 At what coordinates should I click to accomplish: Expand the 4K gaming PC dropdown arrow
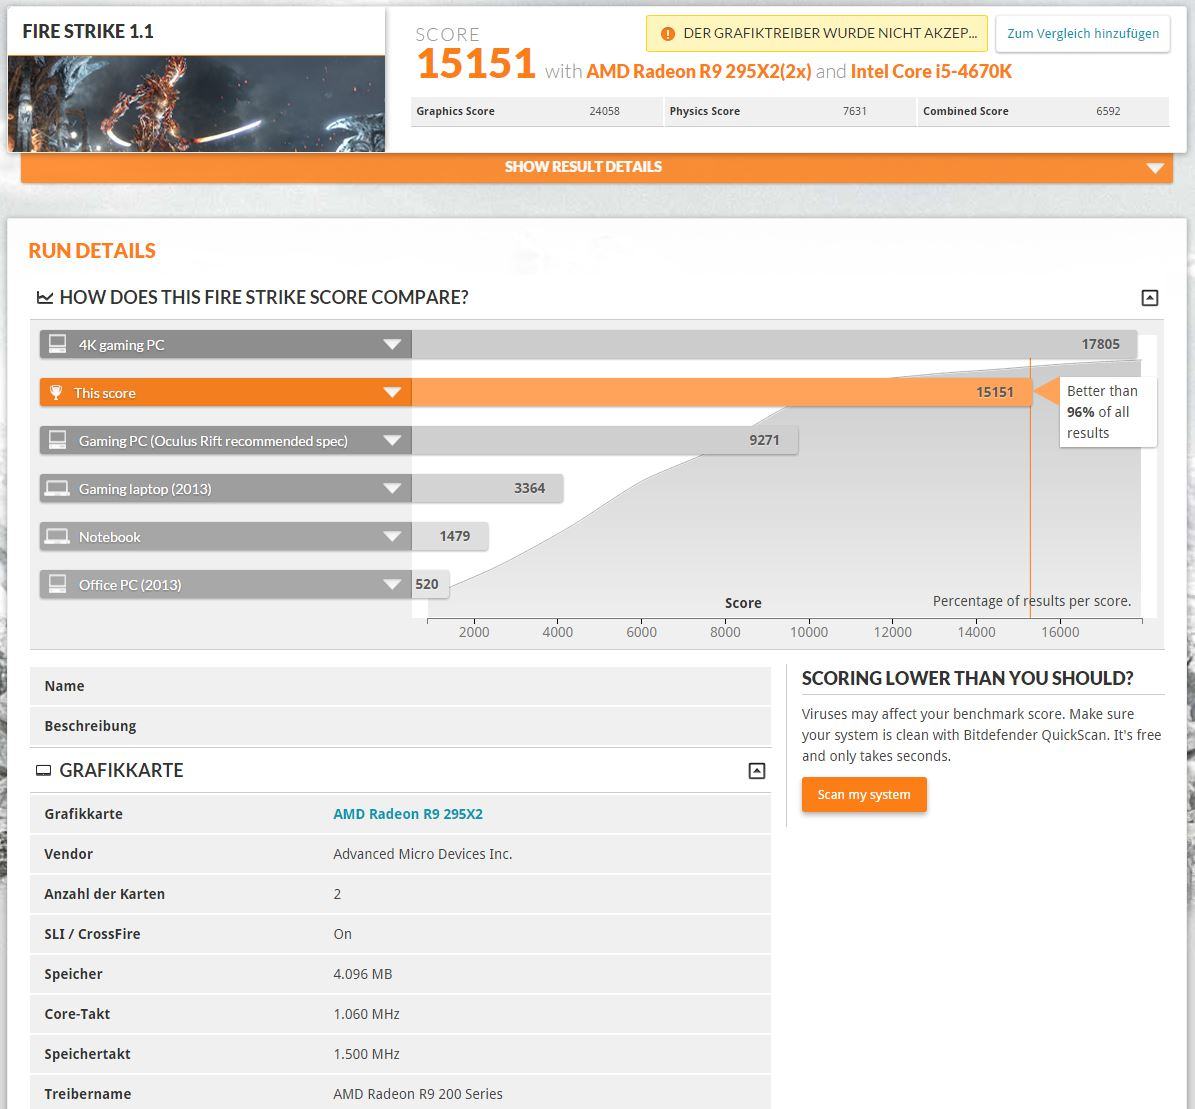click(x=392, y=345)
